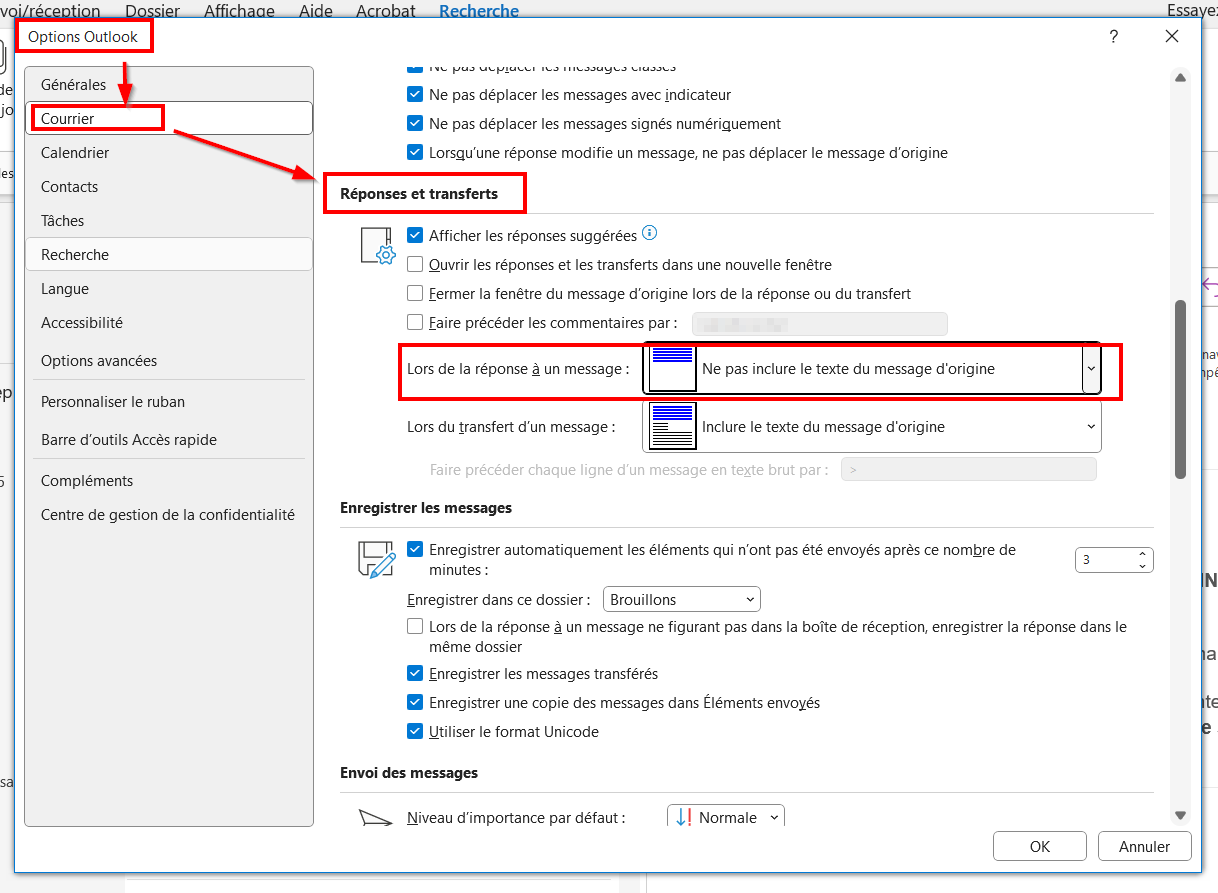Uncheck 'Ne pas déplacer les messages avec indicateur'

coord(415,95)
